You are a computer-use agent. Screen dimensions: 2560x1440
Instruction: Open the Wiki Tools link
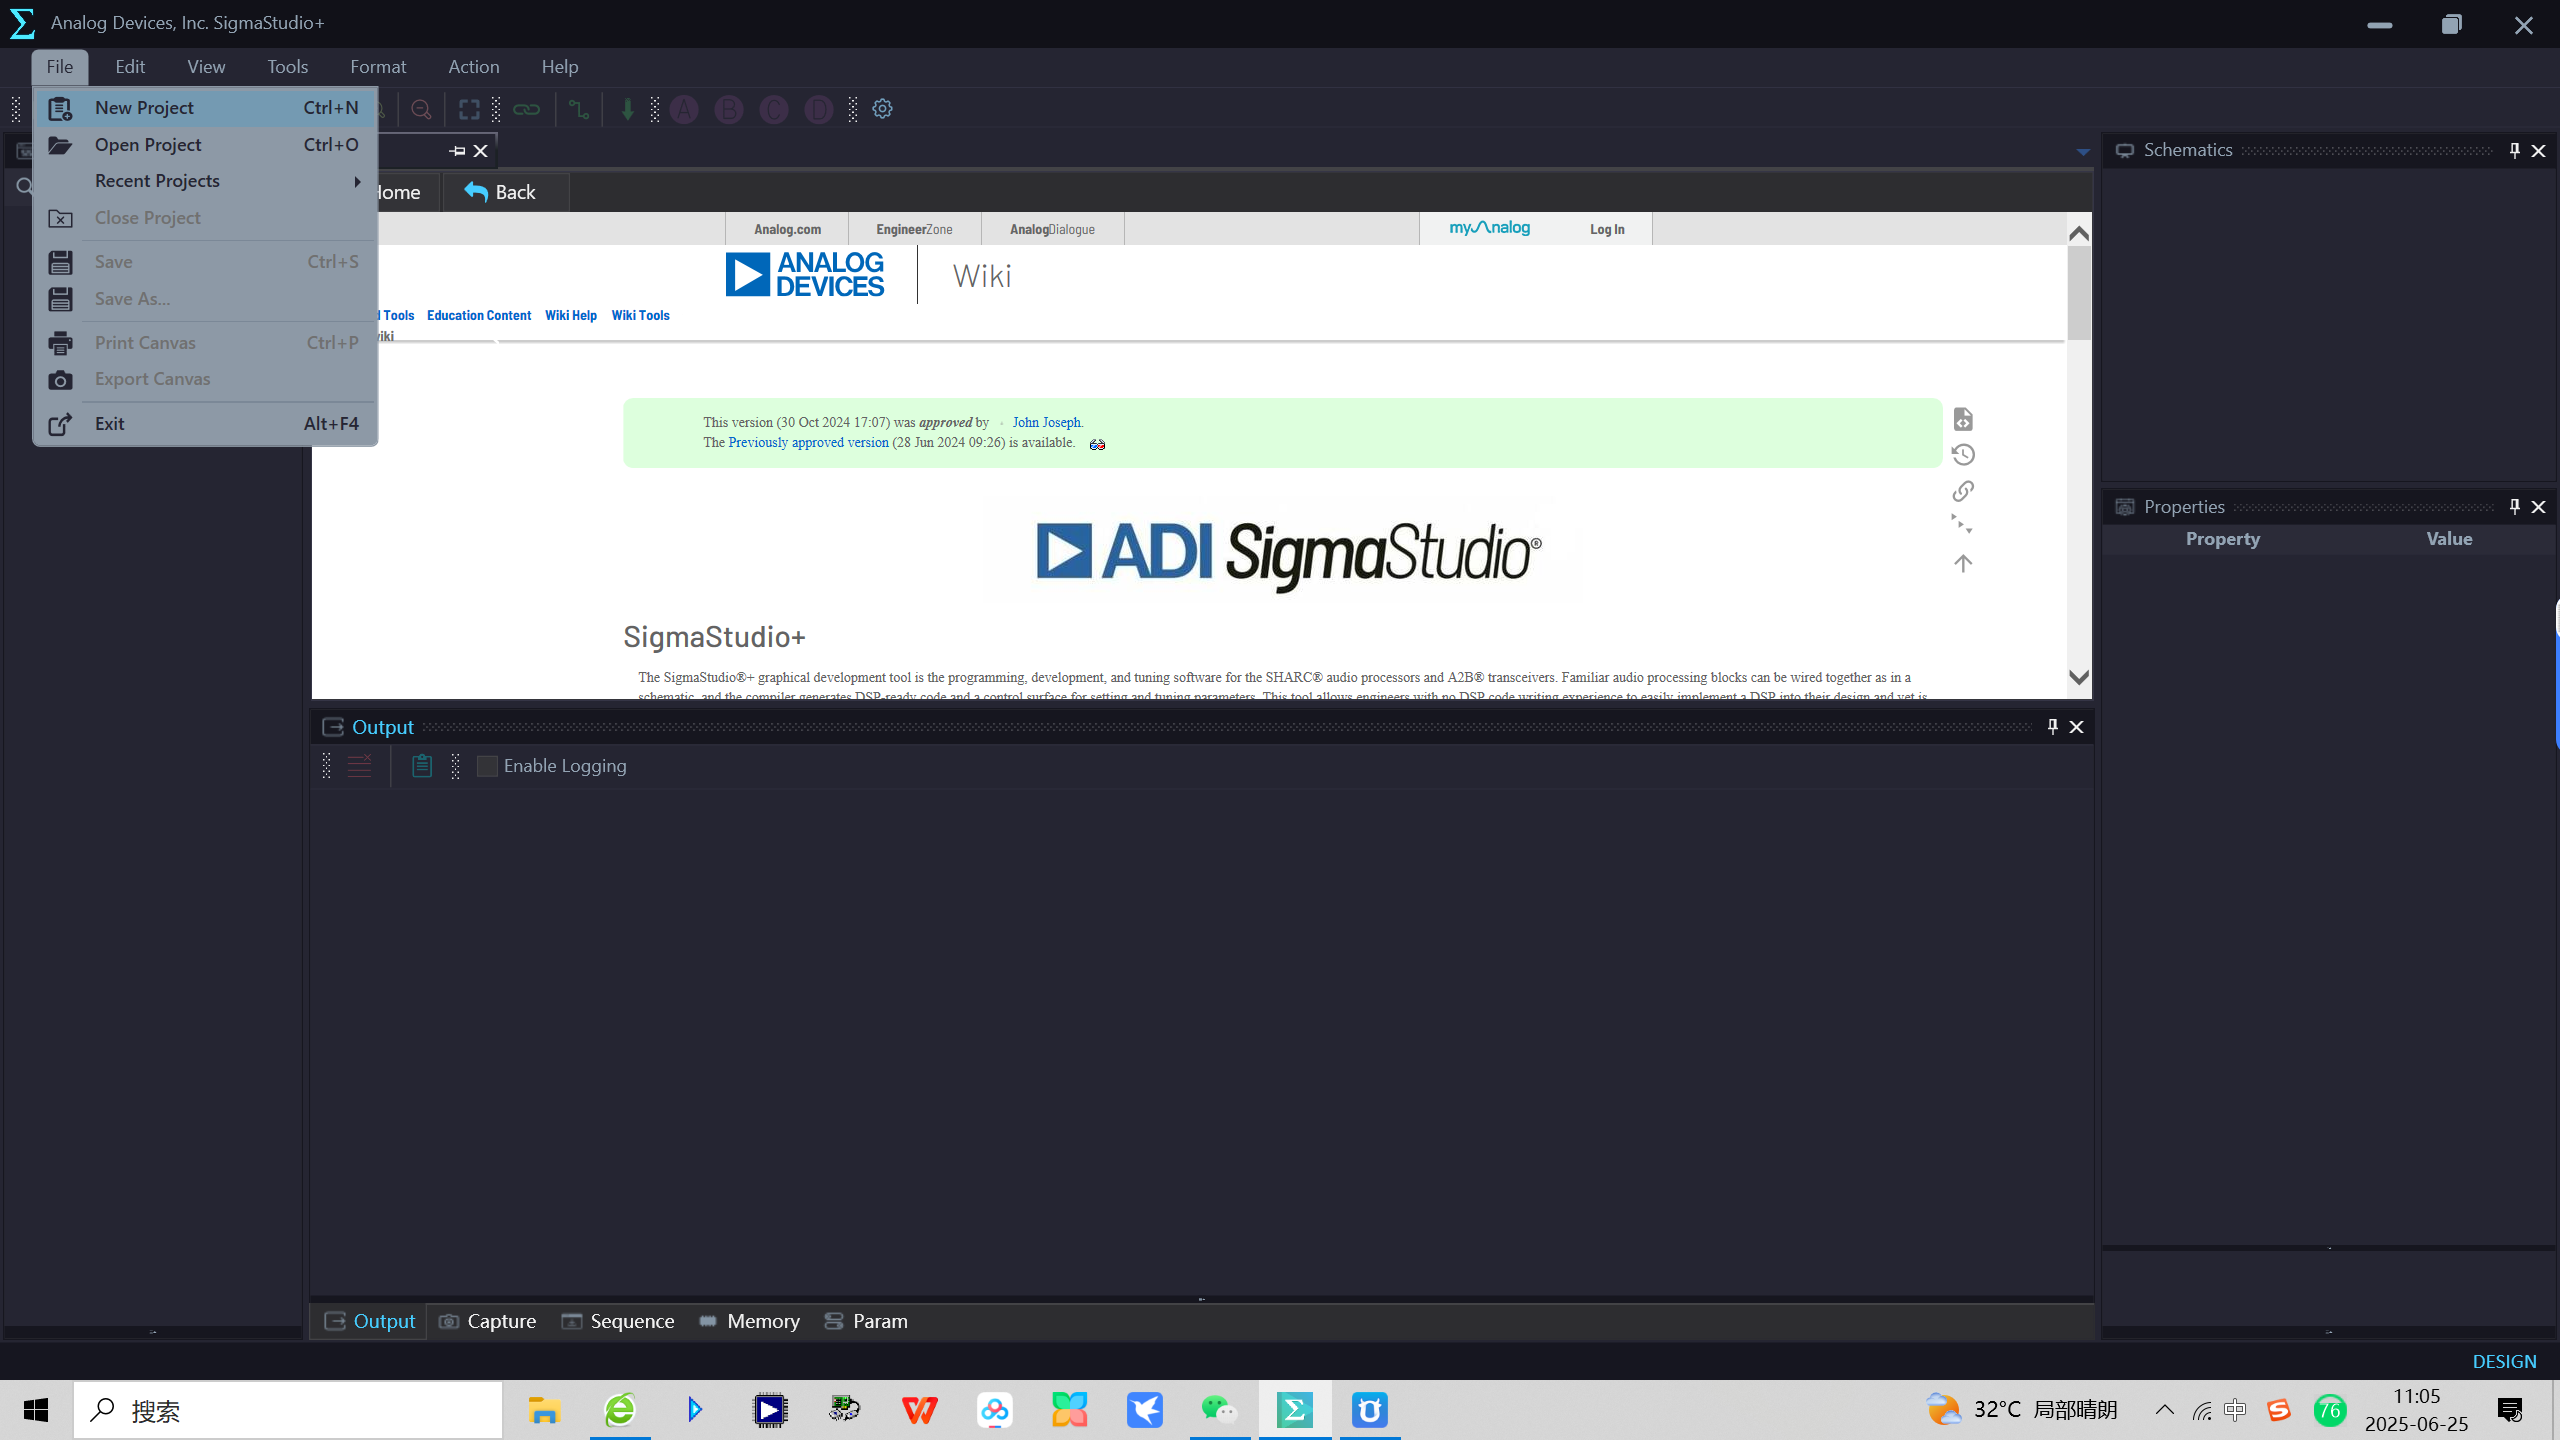click(640, 315)
